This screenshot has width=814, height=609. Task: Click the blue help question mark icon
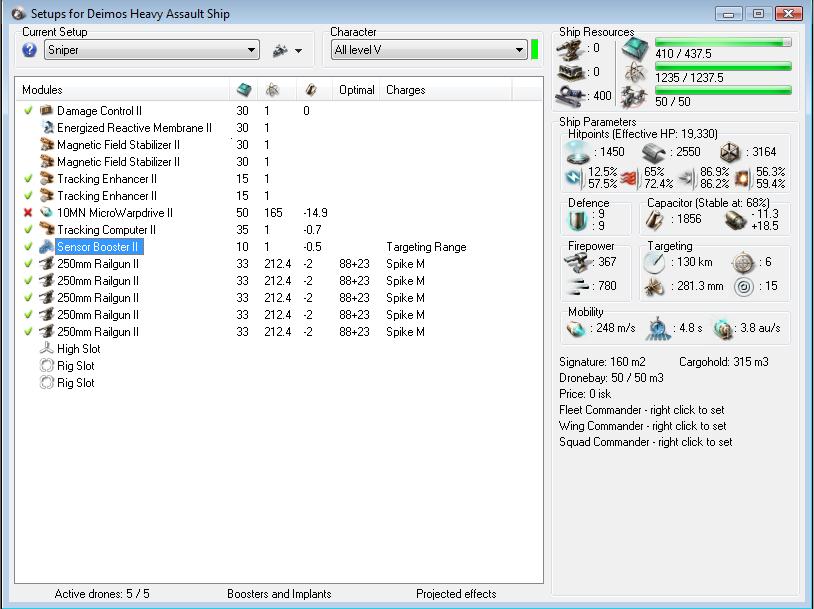tap(30, 50)
